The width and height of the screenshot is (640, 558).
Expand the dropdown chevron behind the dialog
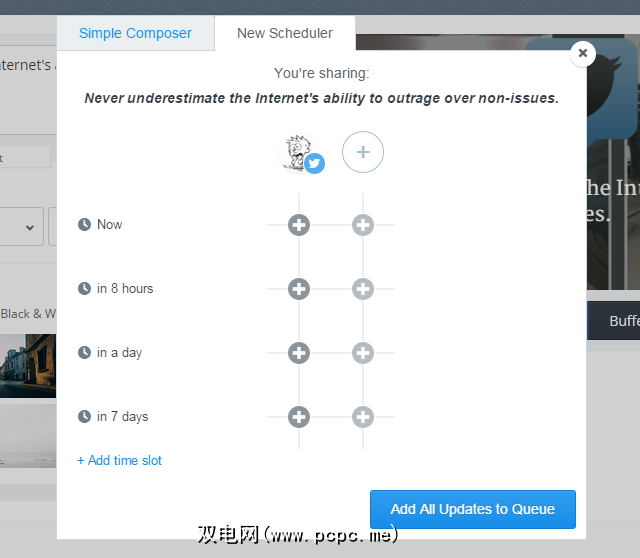pos(30,227)
